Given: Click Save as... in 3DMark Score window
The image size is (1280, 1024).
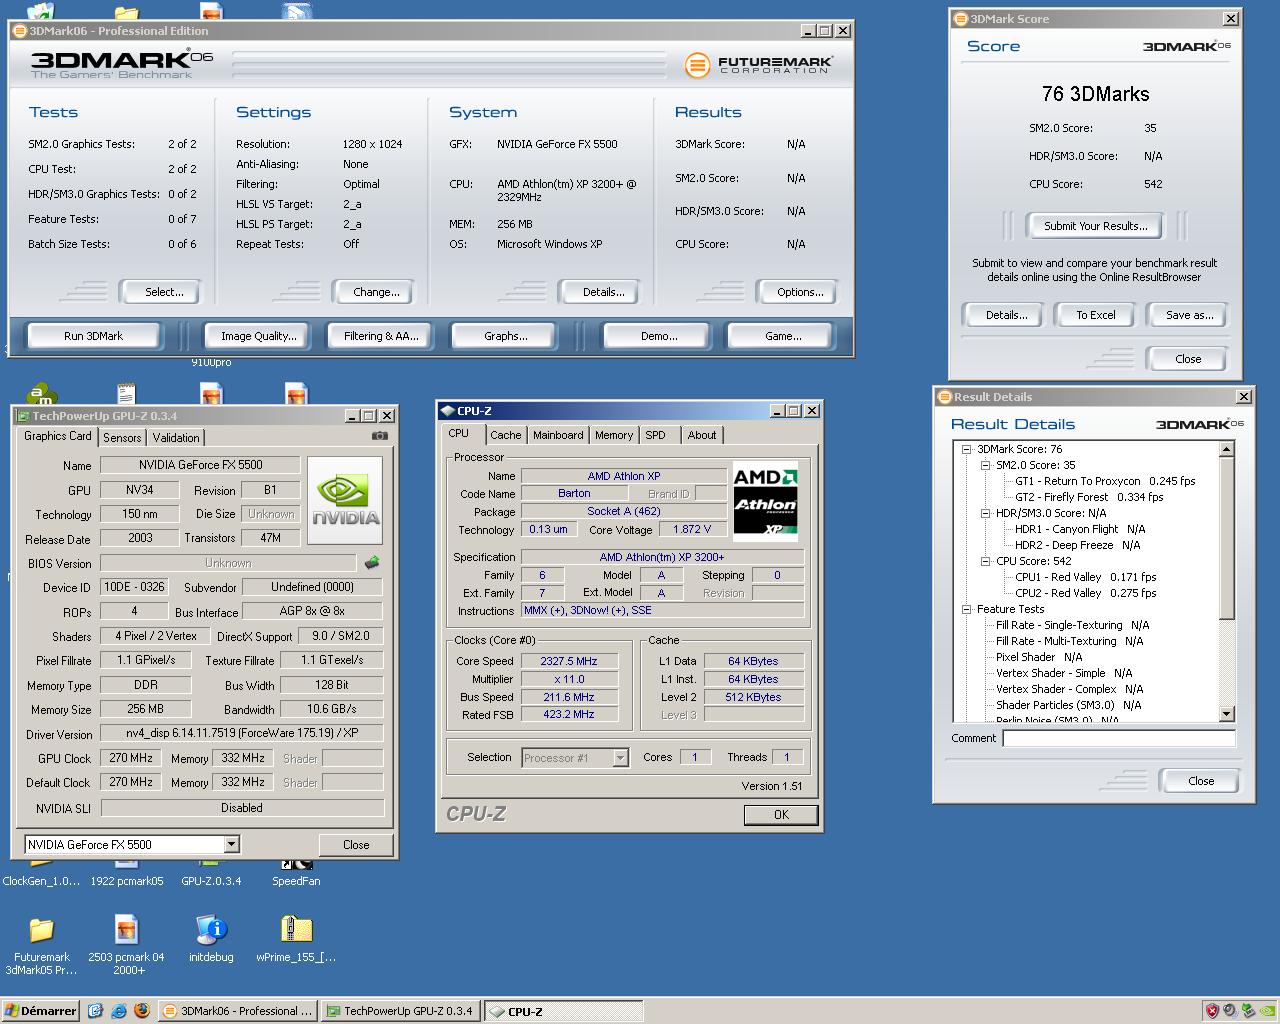Looking at the screenshot, I should (x=1190, y=315).
